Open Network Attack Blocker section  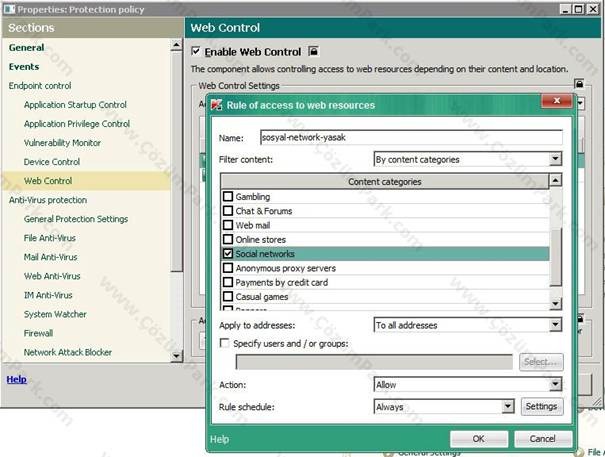[x=68, y=352]
